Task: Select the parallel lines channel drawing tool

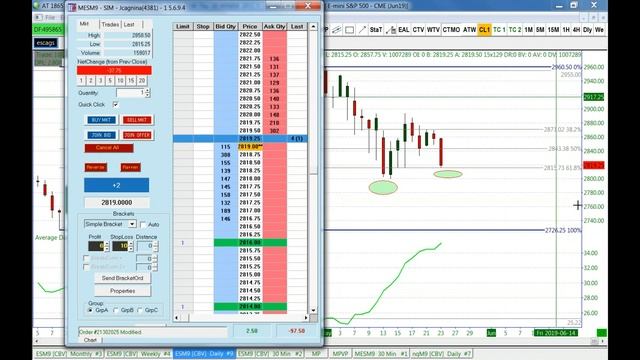Action: (x=336, y=30)
